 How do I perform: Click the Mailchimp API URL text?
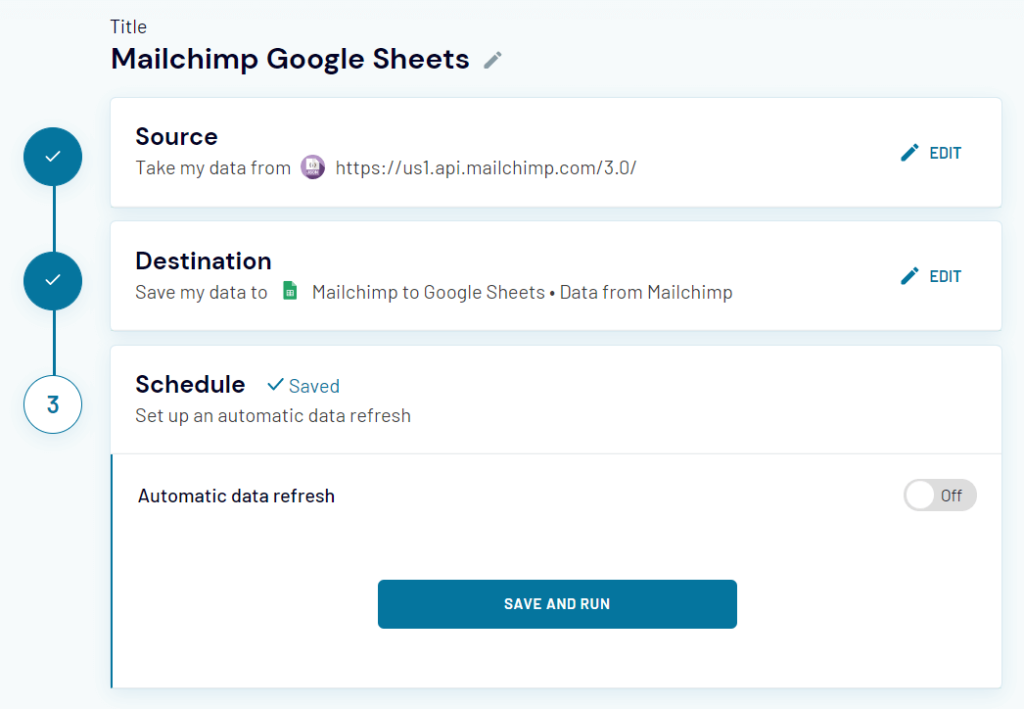[x=486, y=168]
